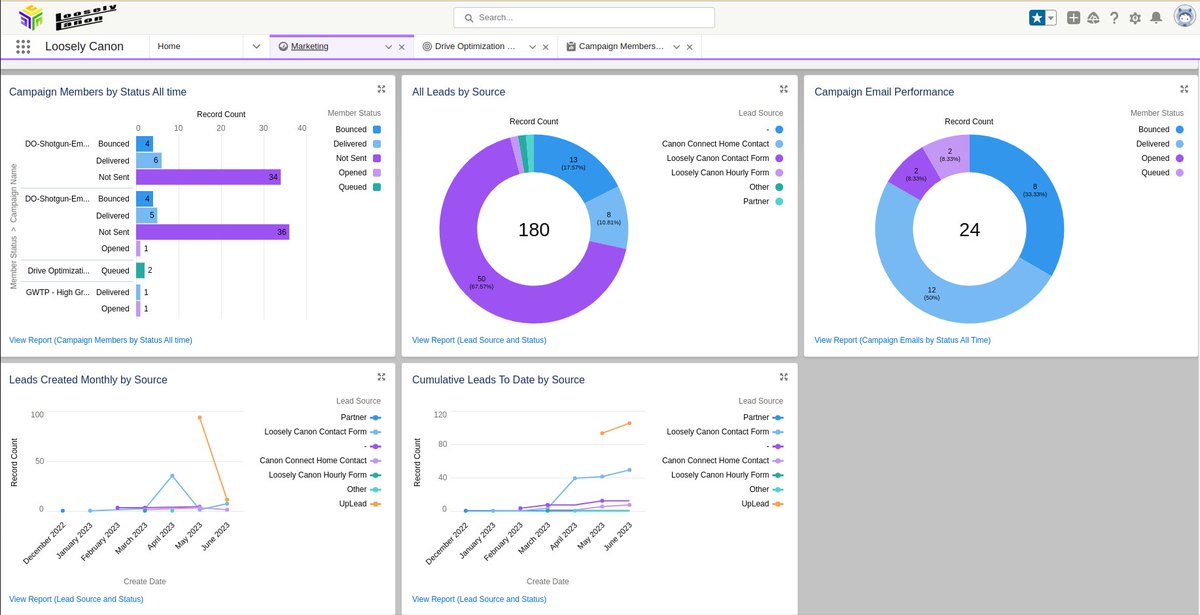Open the Setup gear menu

coord(1135,17)
